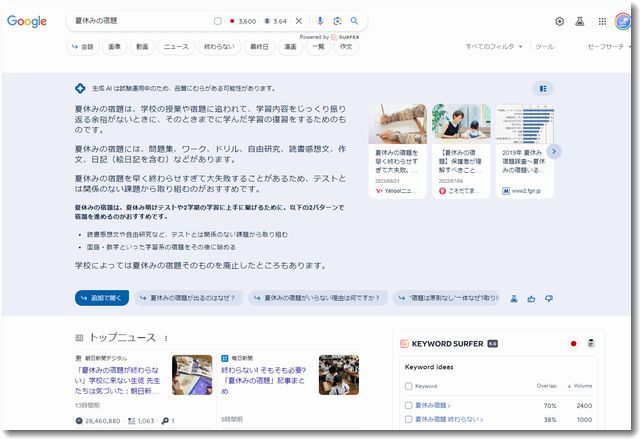Click the 1,063 word count stat
Image resolution: width=640 pixels, height=439 pixels.
coord(141,421)
